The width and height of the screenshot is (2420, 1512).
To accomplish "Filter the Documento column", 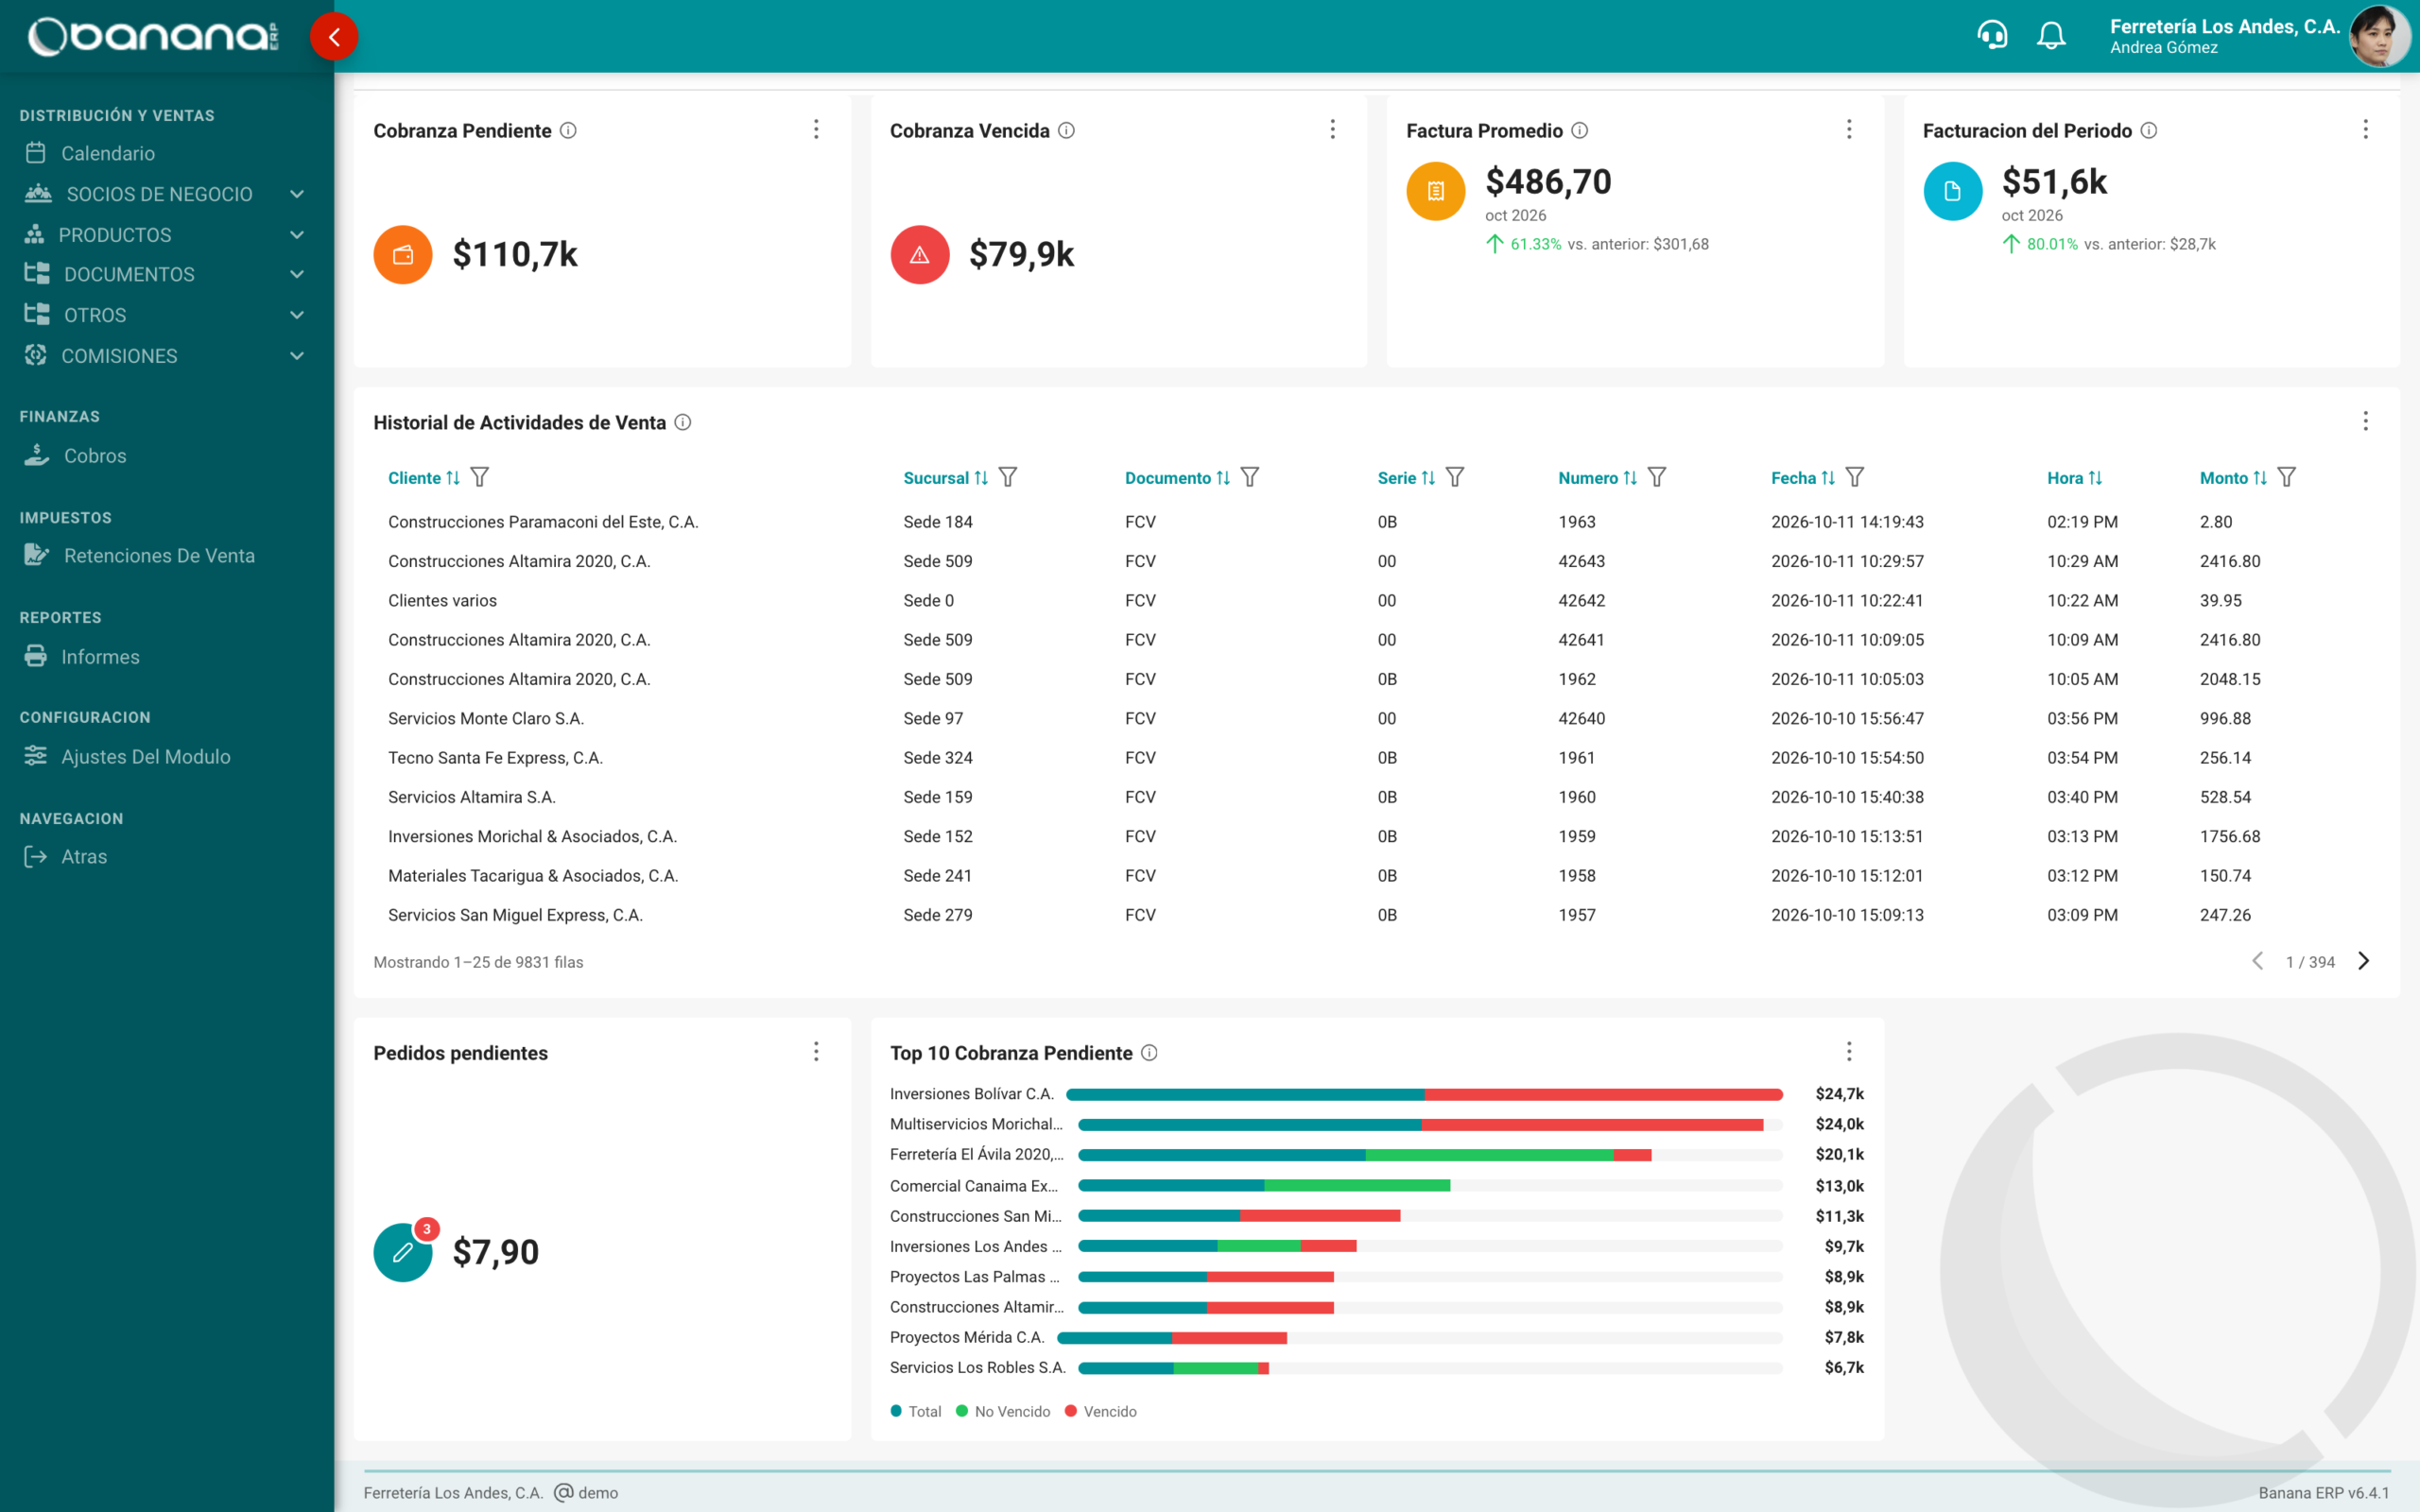I will point(1250,478).
